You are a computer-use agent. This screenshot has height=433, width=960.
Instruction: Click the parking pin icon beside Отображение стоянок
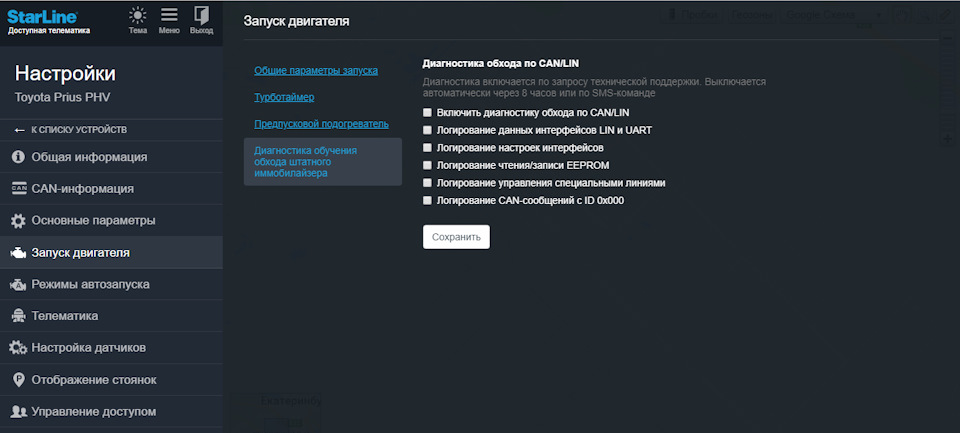pos(19,380)
